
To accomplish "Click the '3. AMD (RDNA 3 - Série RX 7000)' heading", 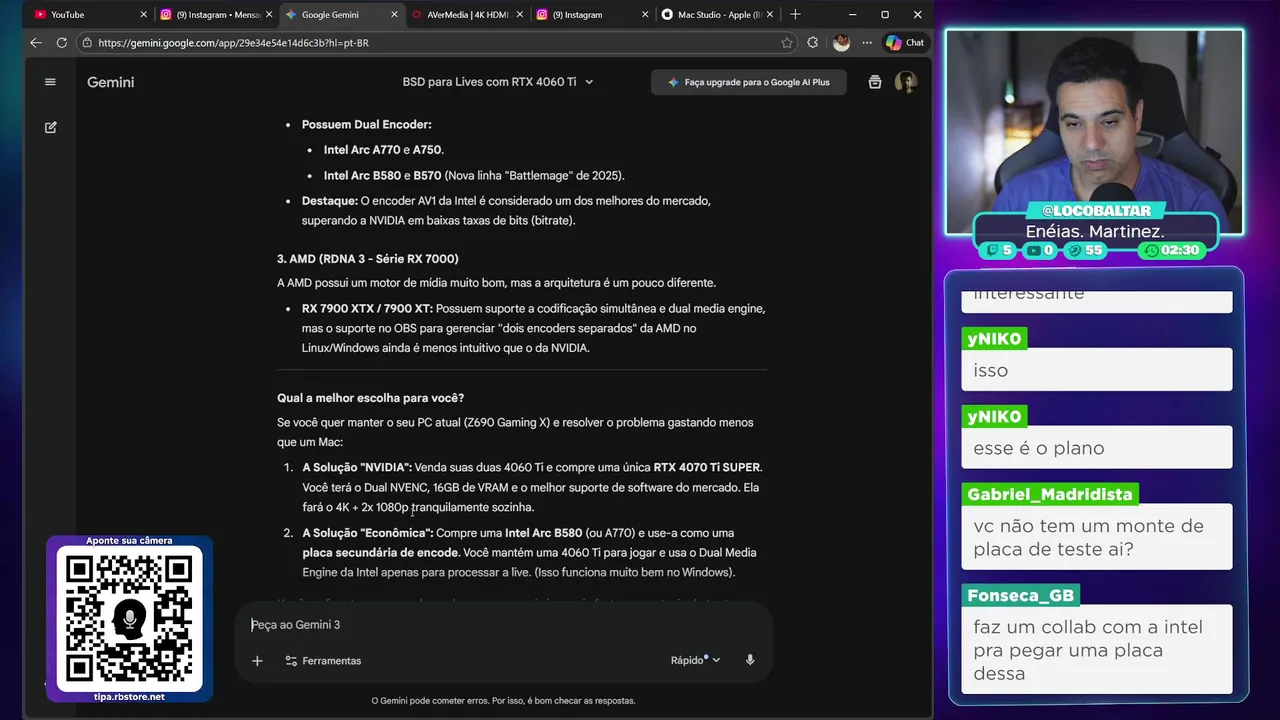I will click(368, 259).
